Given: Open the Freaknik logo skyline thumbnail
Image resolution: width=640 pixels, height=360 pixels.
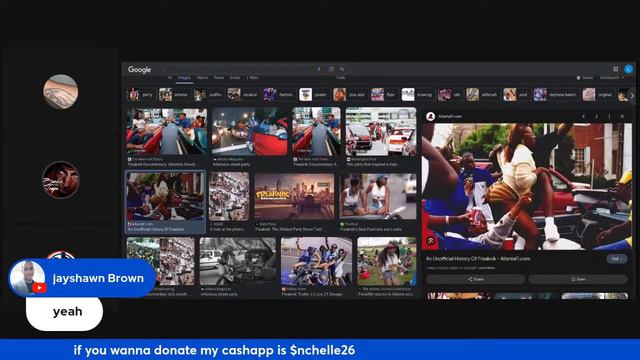Looking at the screenshot, I should 294,196.
